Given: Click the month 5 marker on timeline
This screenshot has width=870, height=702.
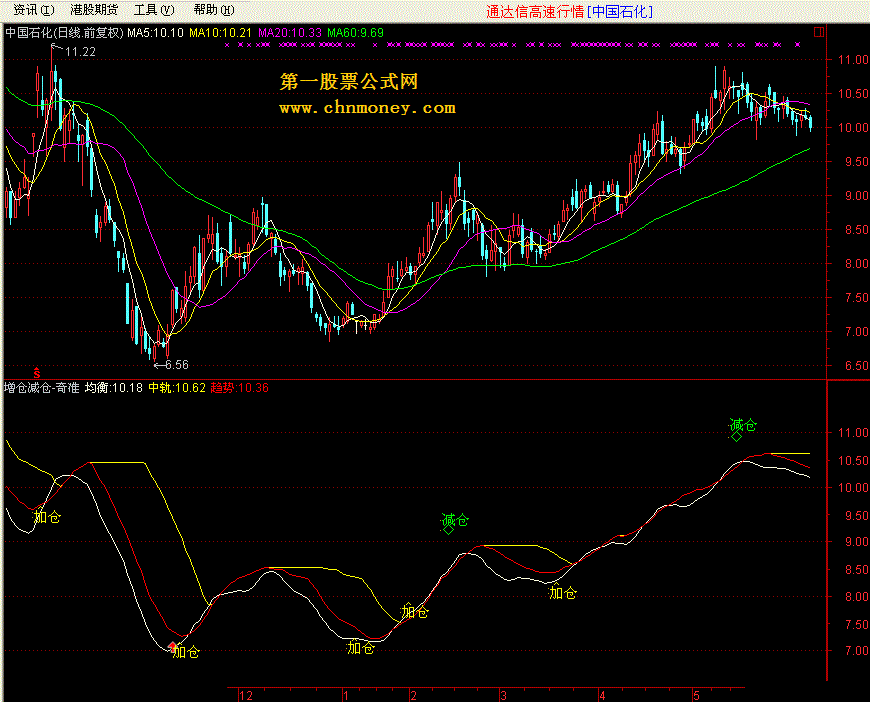Looking at the screenshot, I should point(696,695).
